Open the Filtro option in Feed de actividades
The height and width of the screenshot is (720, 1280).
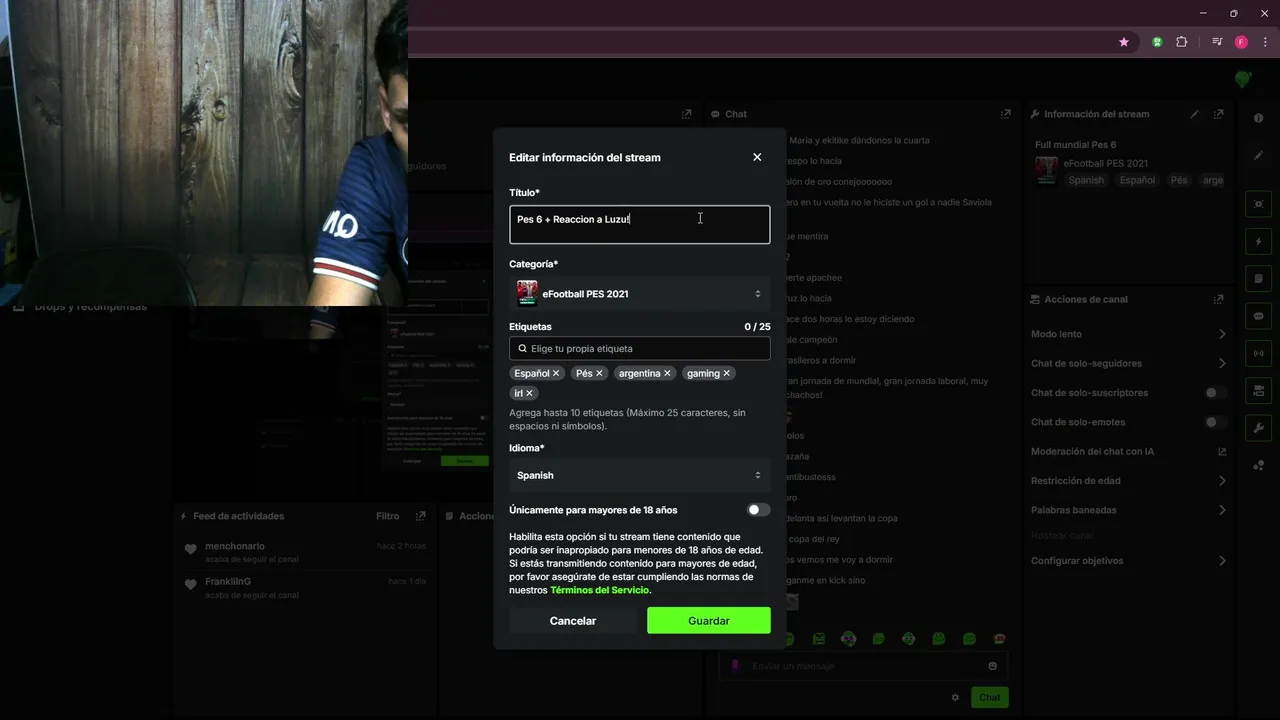click(x=387, y=516)
